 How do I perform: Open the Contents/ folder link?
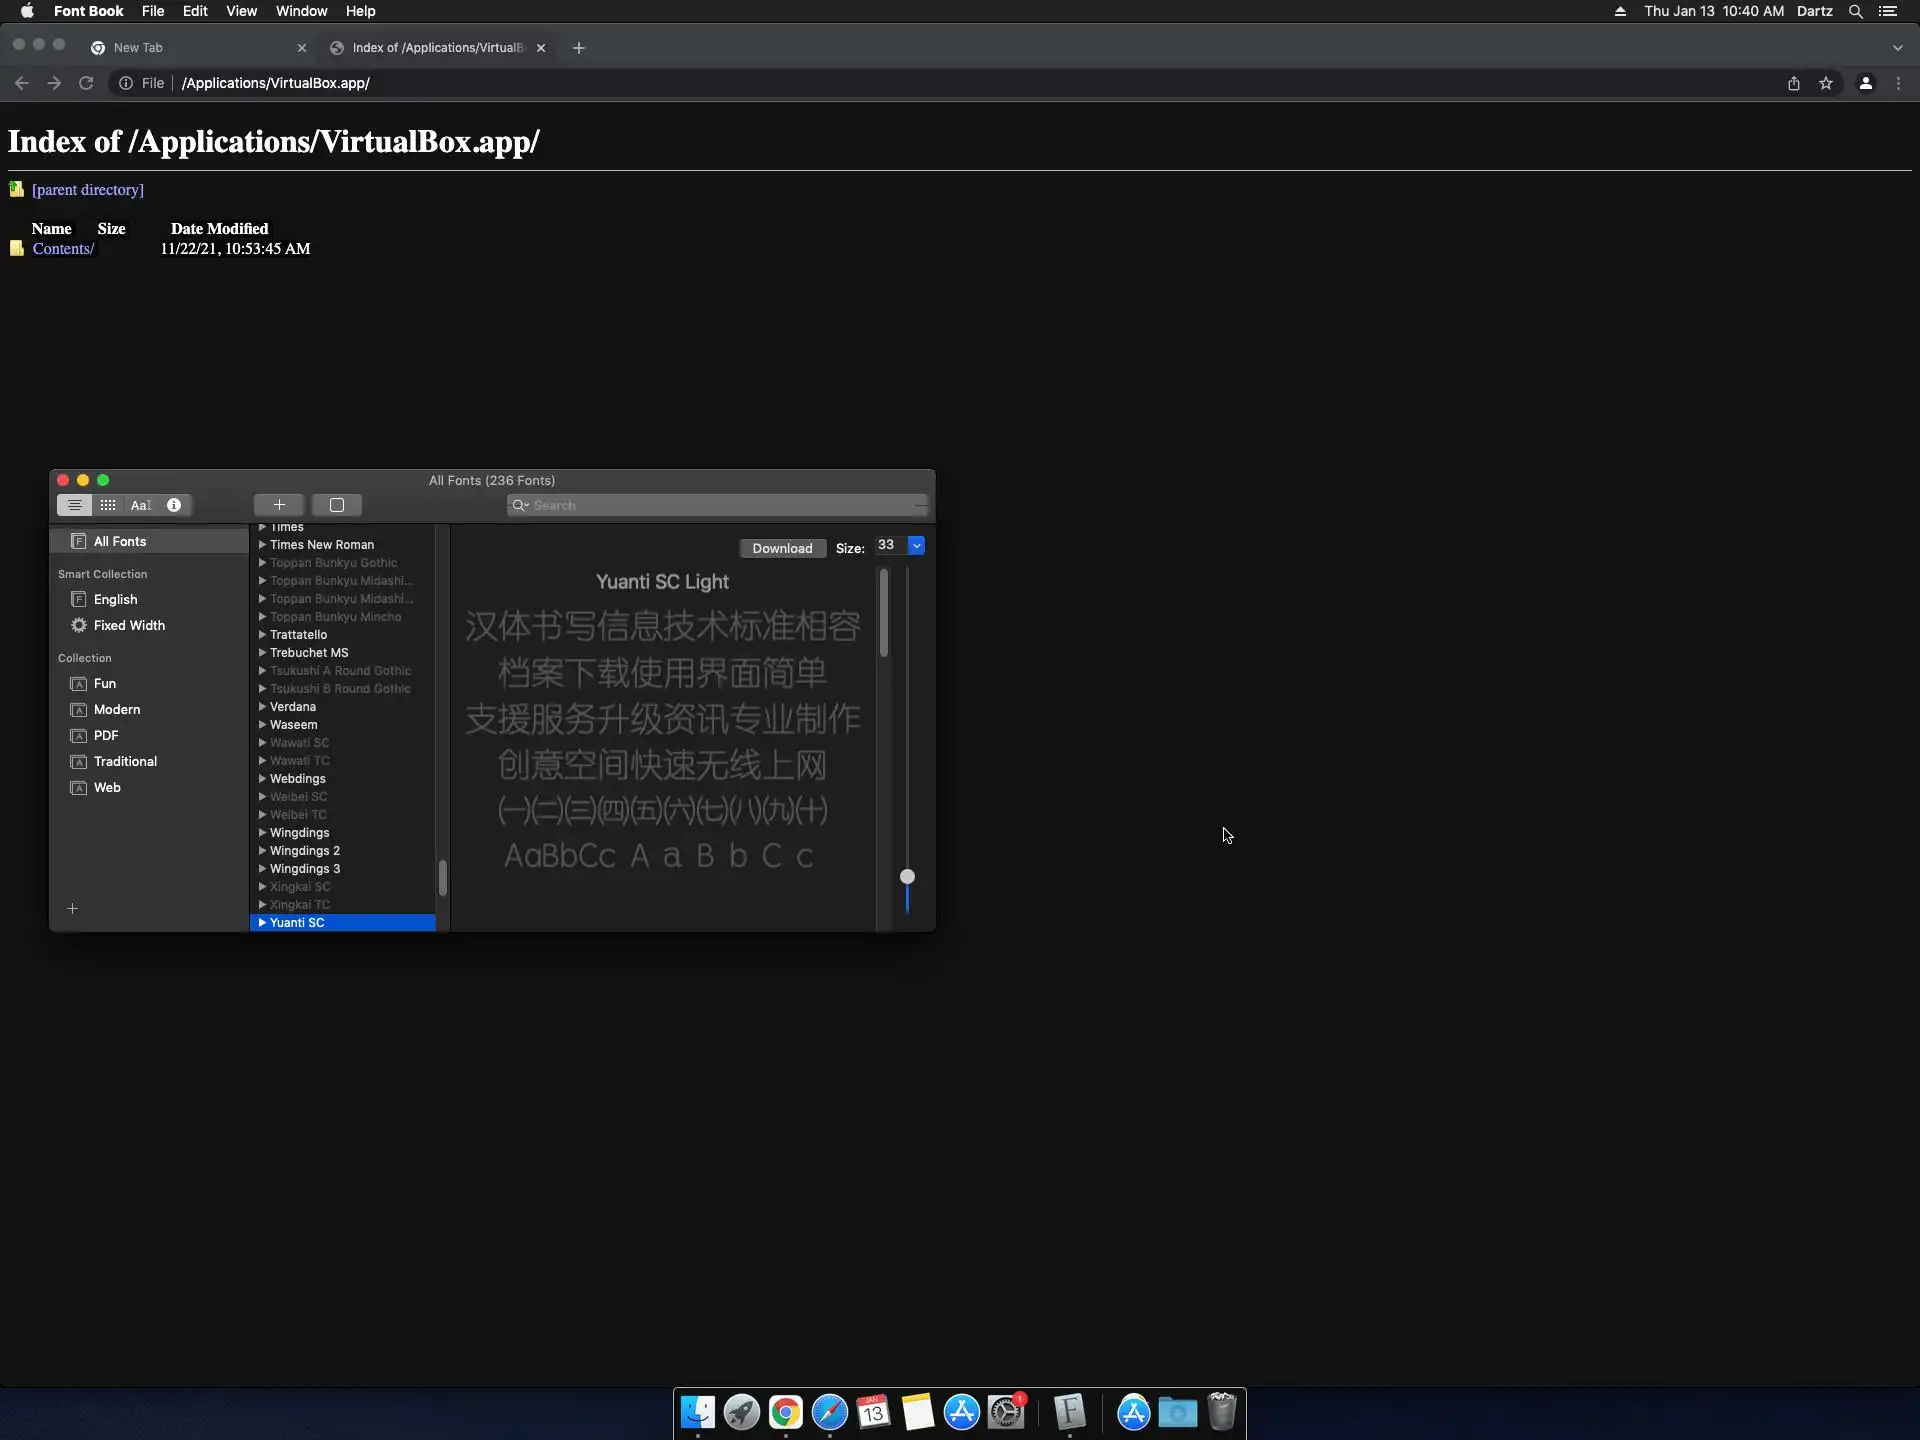tap(63, 249)
